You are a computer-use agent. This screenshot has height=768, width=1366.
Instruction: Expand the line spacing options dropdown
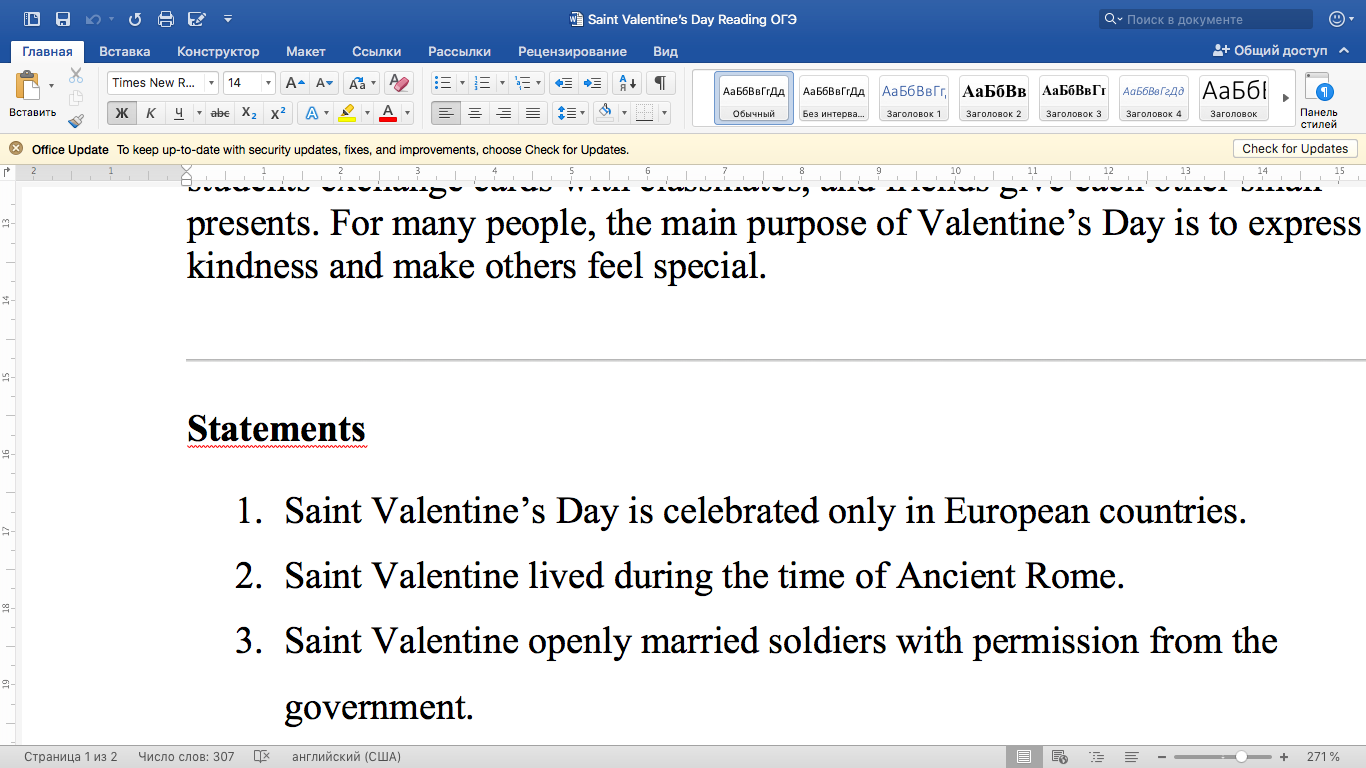point(583,113)
